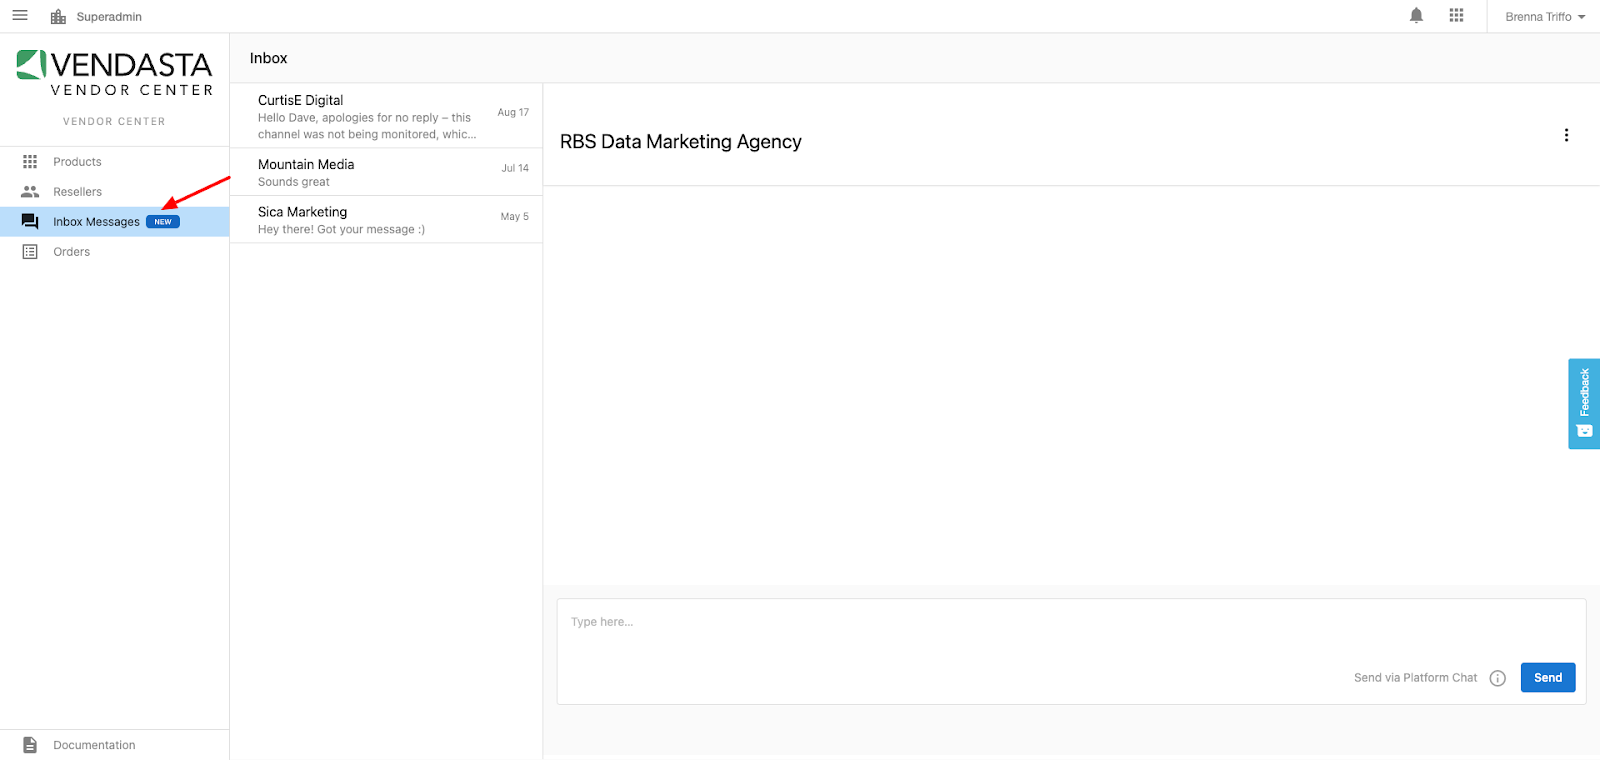Click the Products grid icon
Viewport: 1600px width, 760px height.
pyautogui.click(x=30, y=162)
